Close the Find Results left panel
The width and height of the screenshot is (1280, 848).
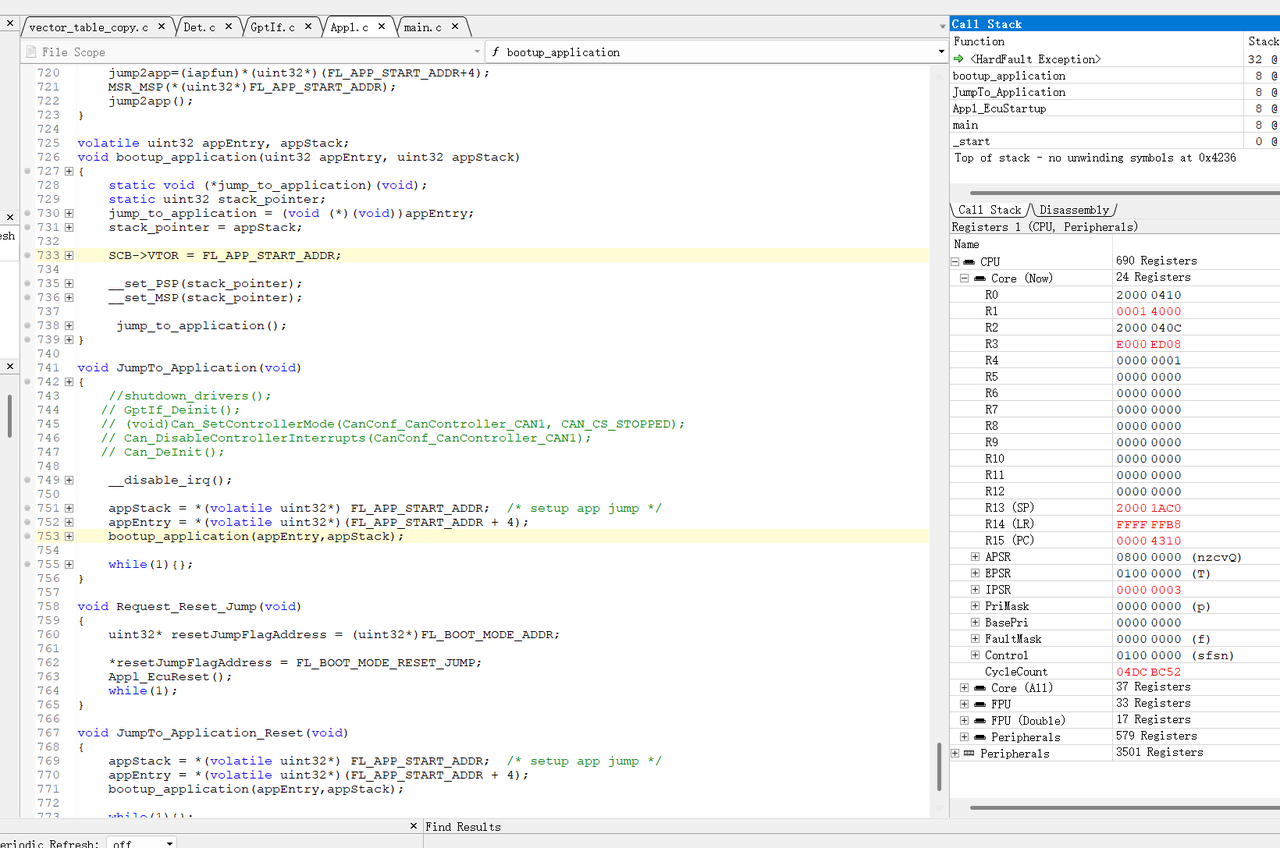point(414,826)
